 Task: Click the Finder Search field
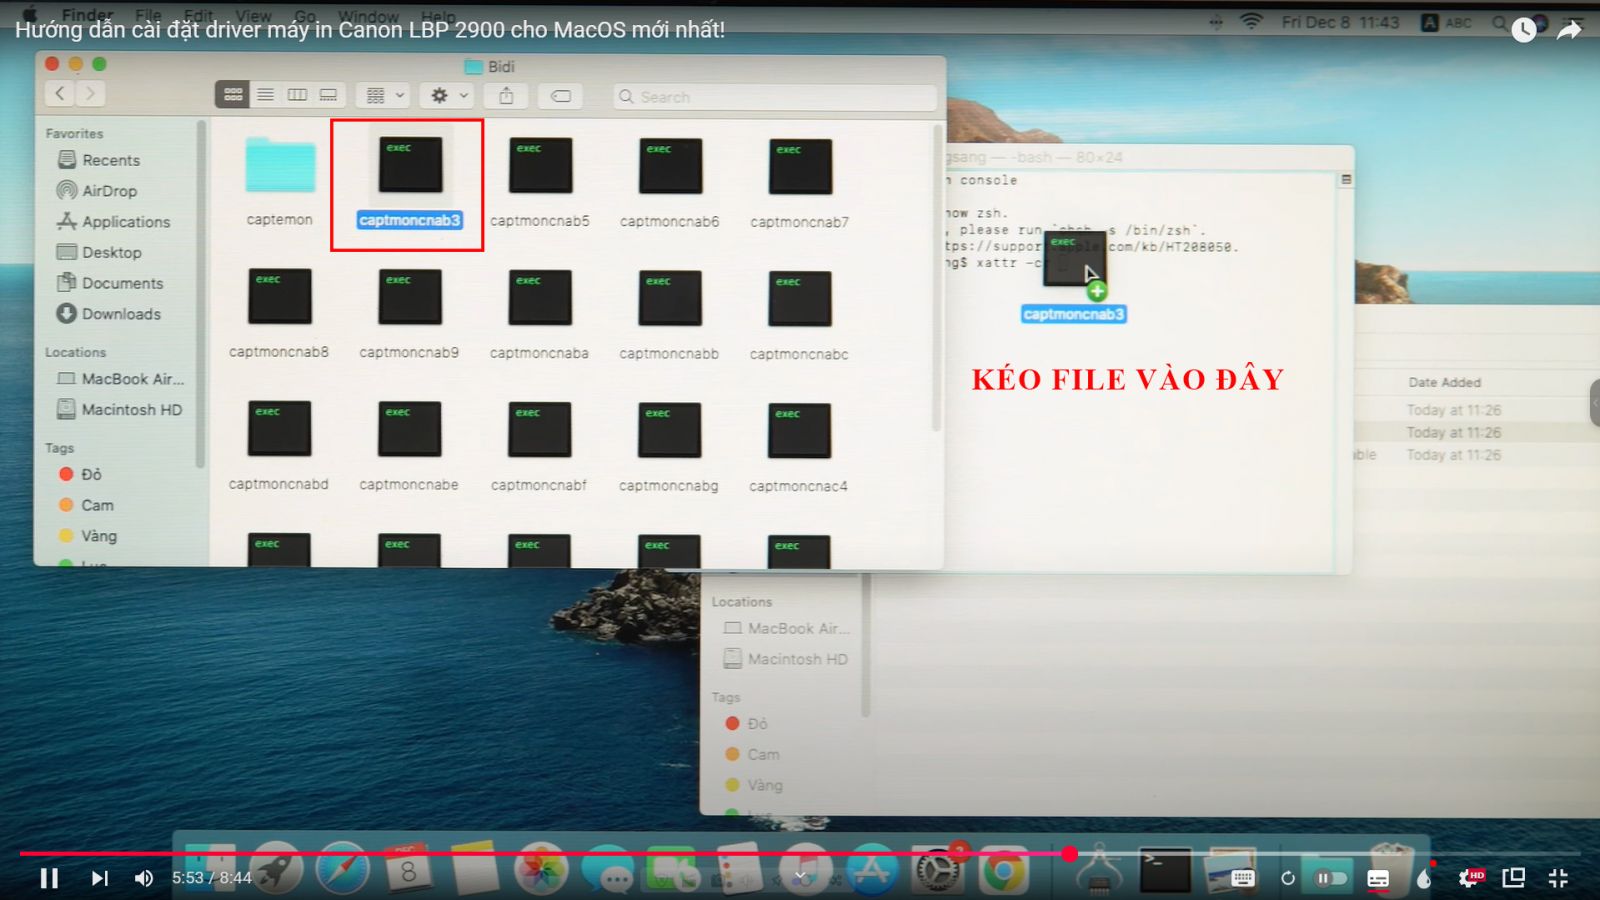coord(775,96)
